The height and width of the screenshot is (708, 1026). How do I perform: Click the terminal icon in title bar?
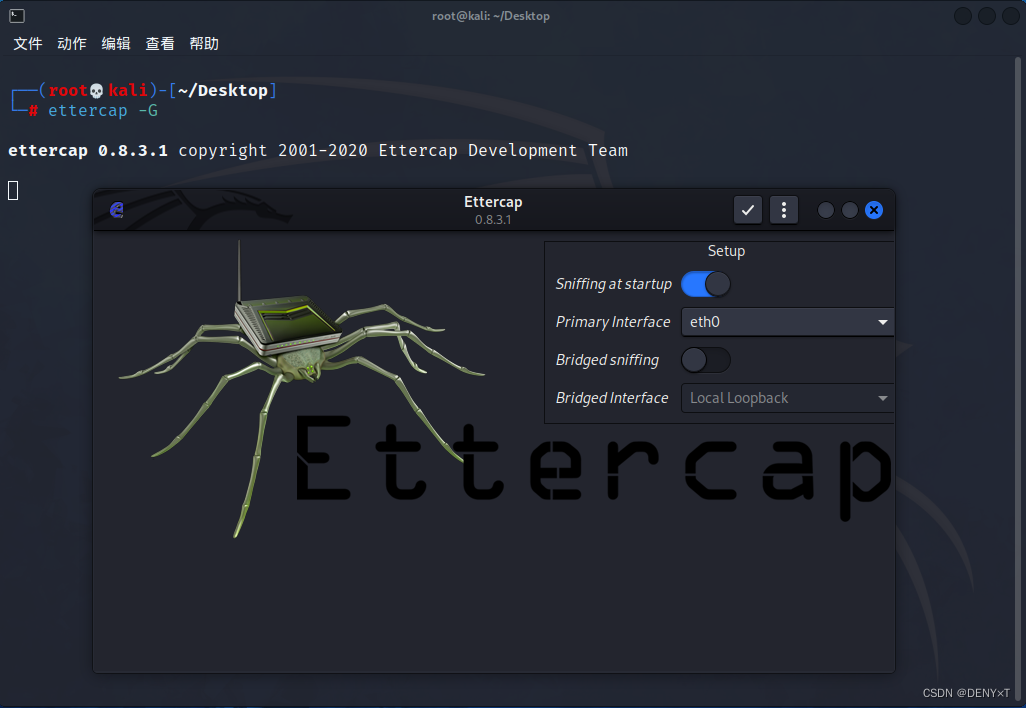(x=17, y=16)
